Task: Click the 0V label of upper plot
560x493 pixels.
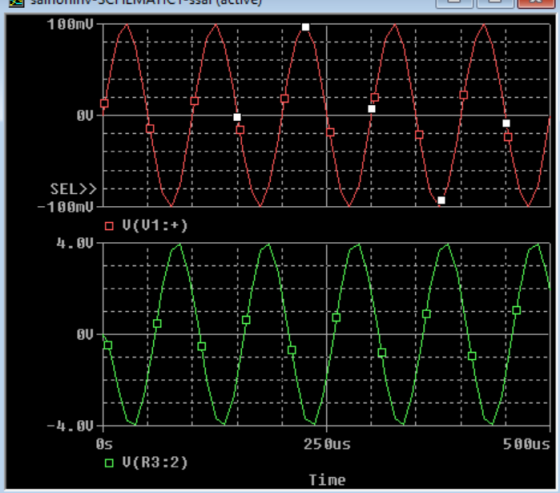Action: coord(85,115)
